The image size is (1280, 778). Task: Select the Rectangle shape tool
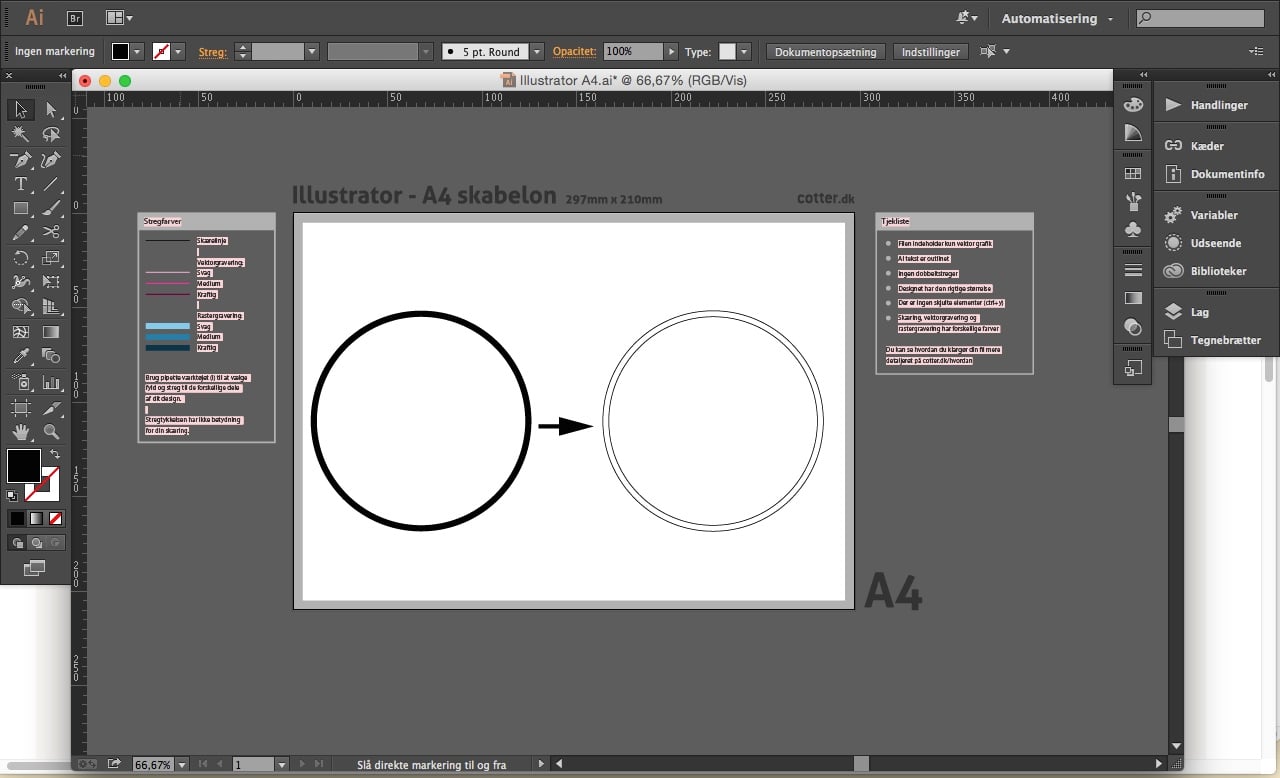(x=20, y=208)
